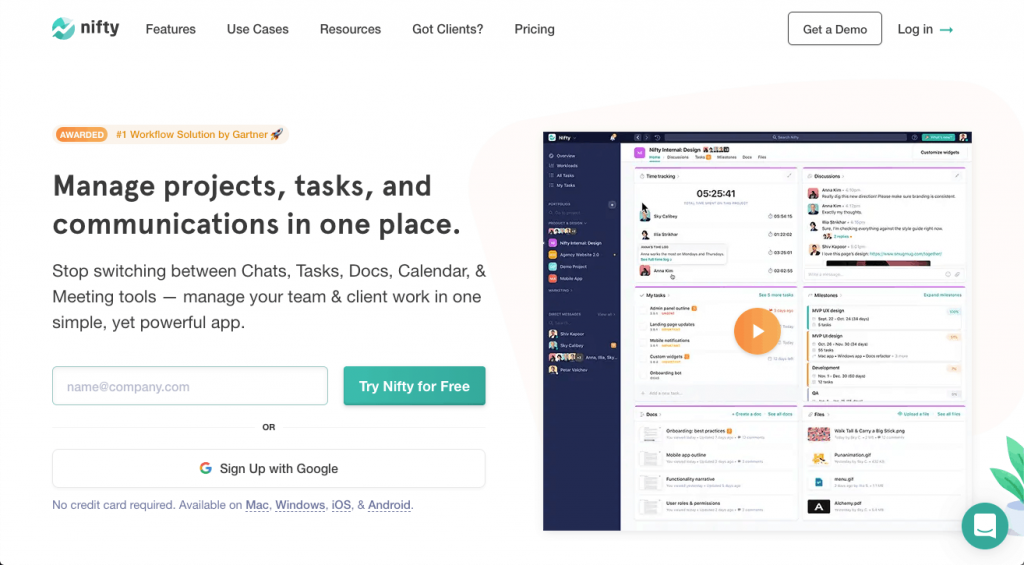Select All Tasks in preview sidebar

click(x=562, y=176)
